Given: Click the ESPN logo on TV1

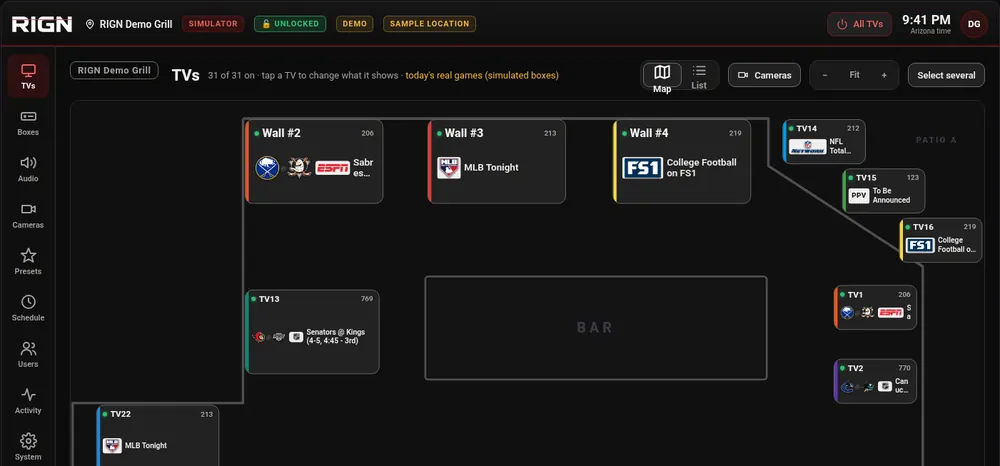Looking at the screenshot, I should (890, 312).
